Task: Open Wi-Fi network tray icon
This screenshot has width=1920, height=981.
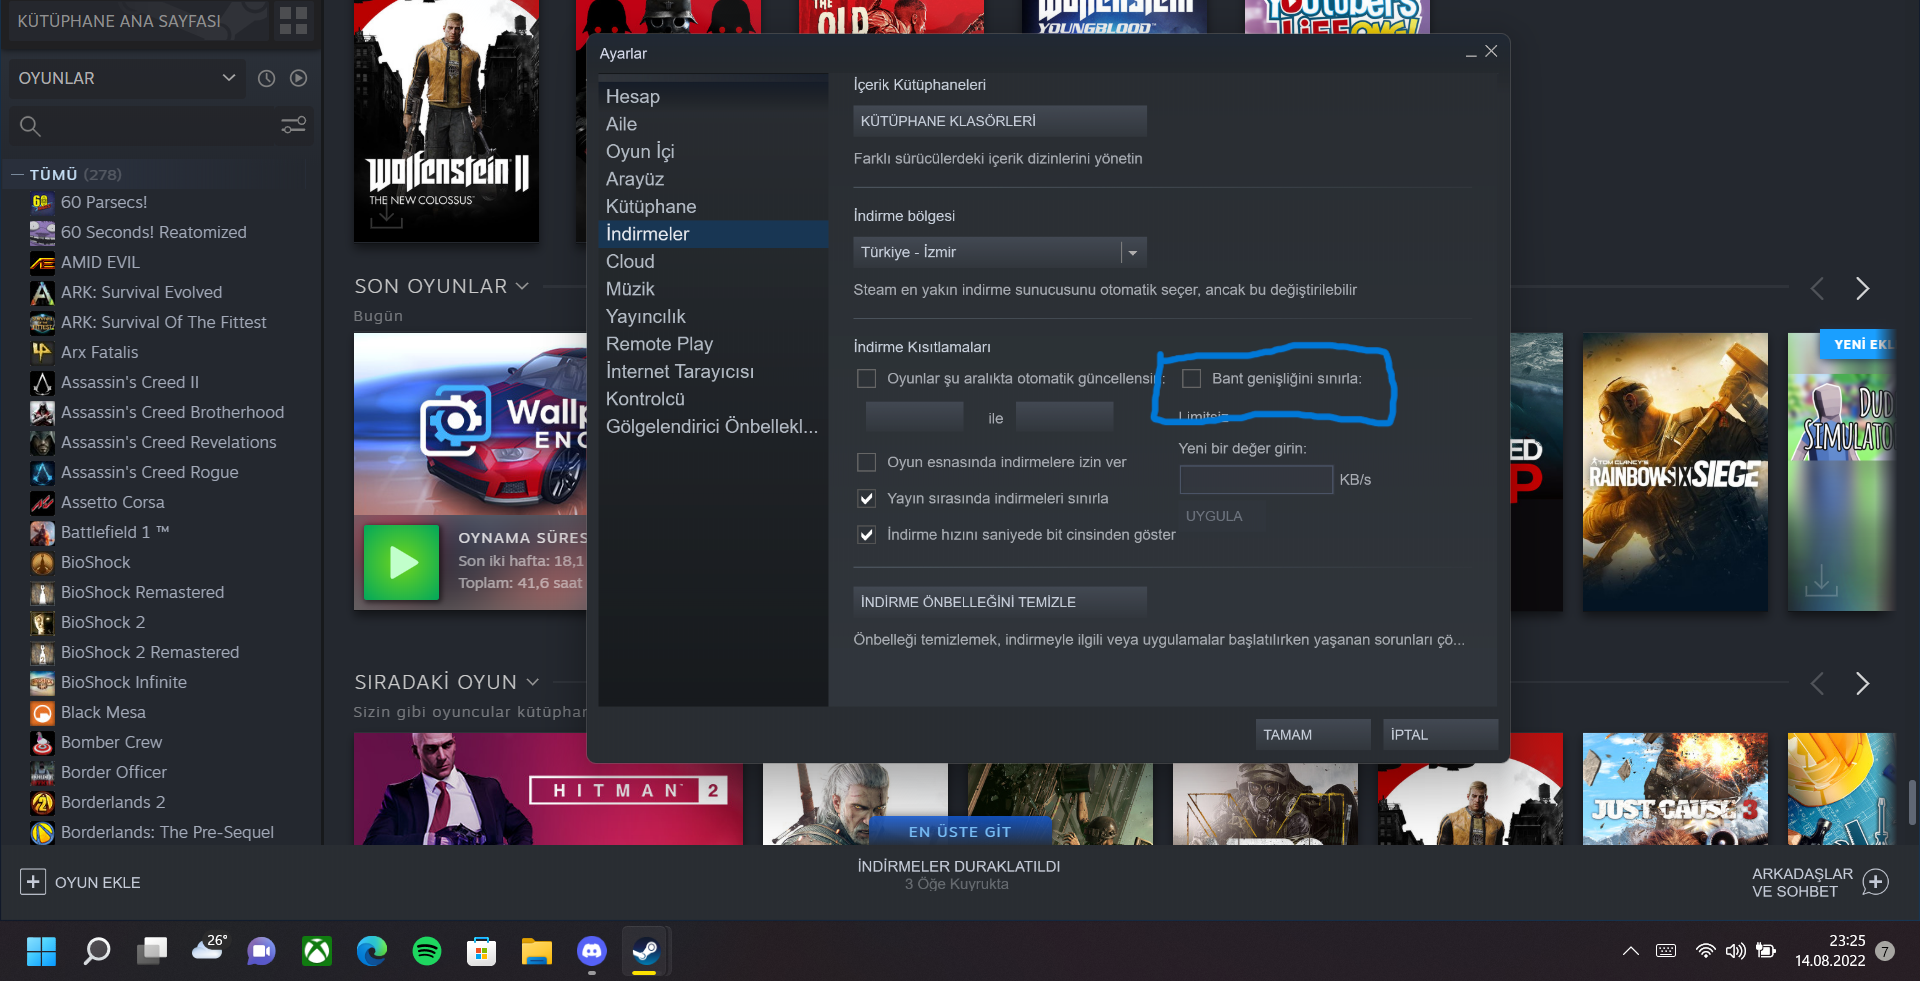Action: click(x=1705, y=951)
